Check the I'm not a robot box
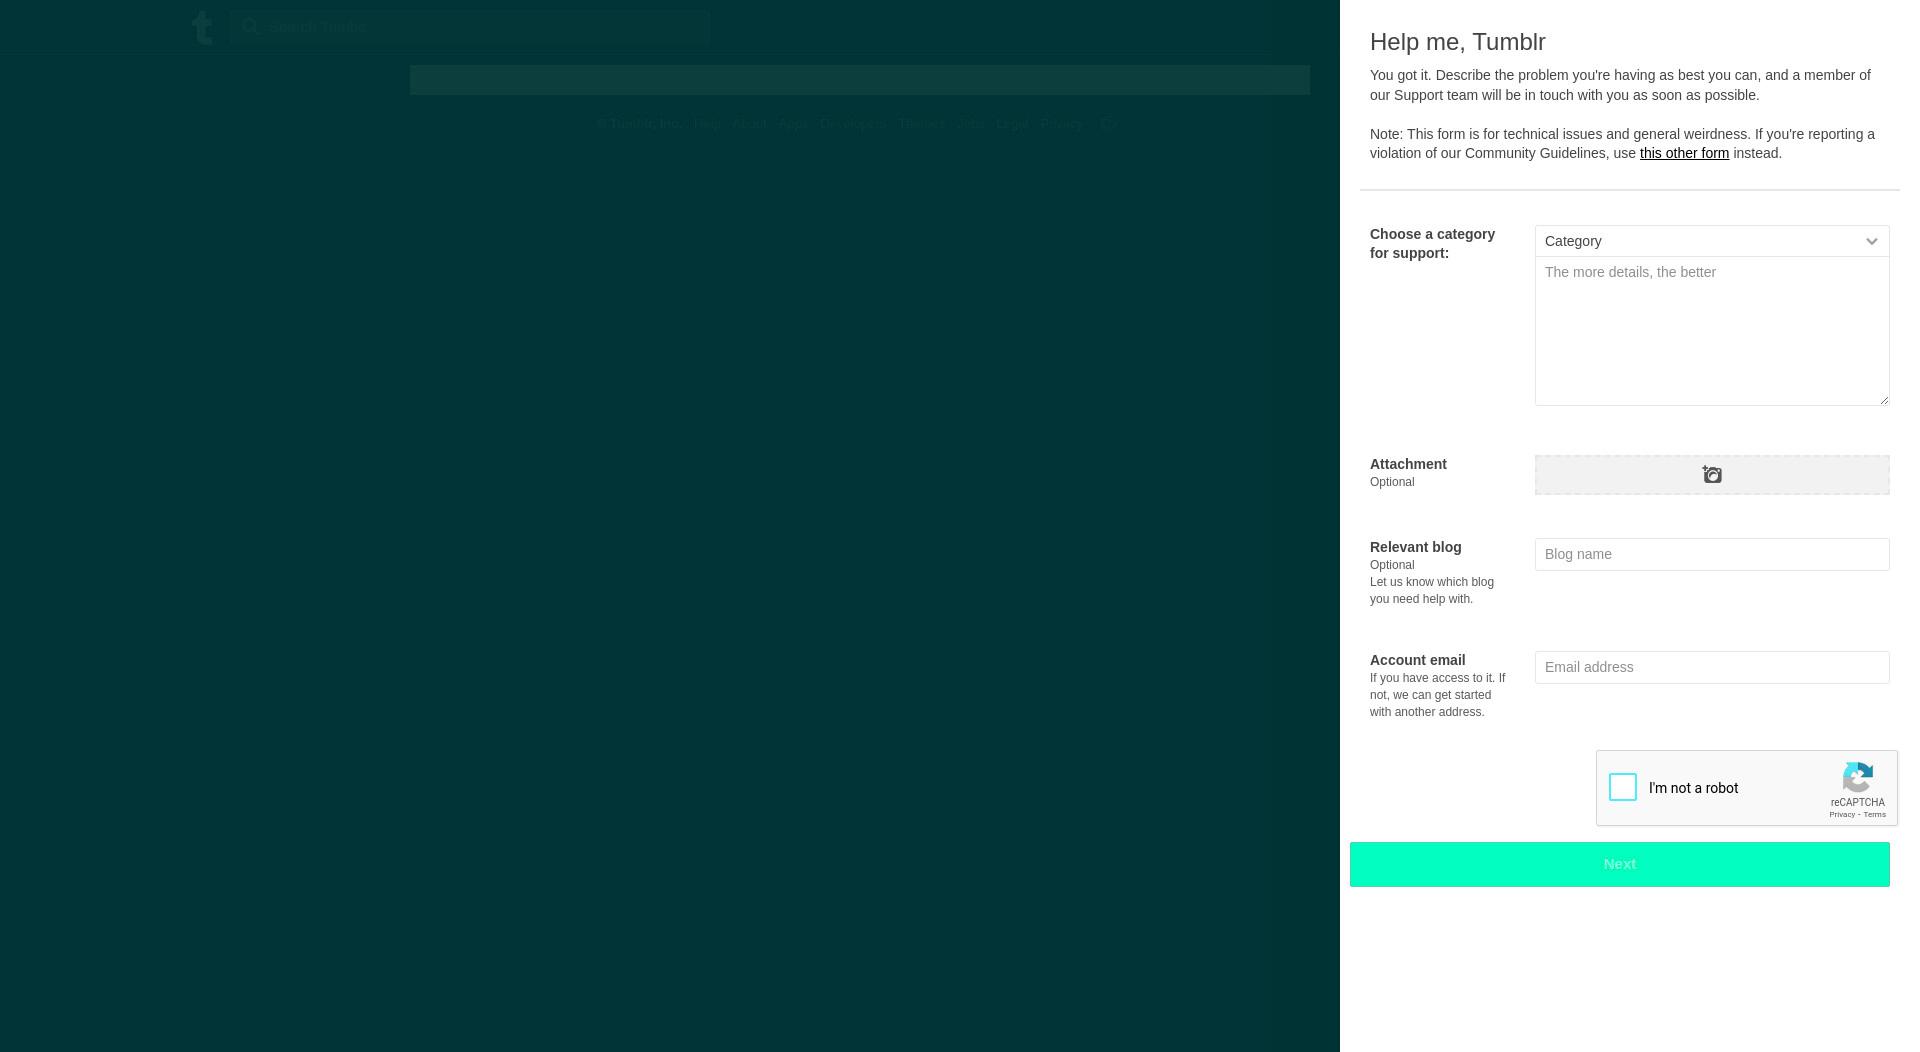Image resolution: width=1920 pixels, height=1052 pixels. point(1623,787)
